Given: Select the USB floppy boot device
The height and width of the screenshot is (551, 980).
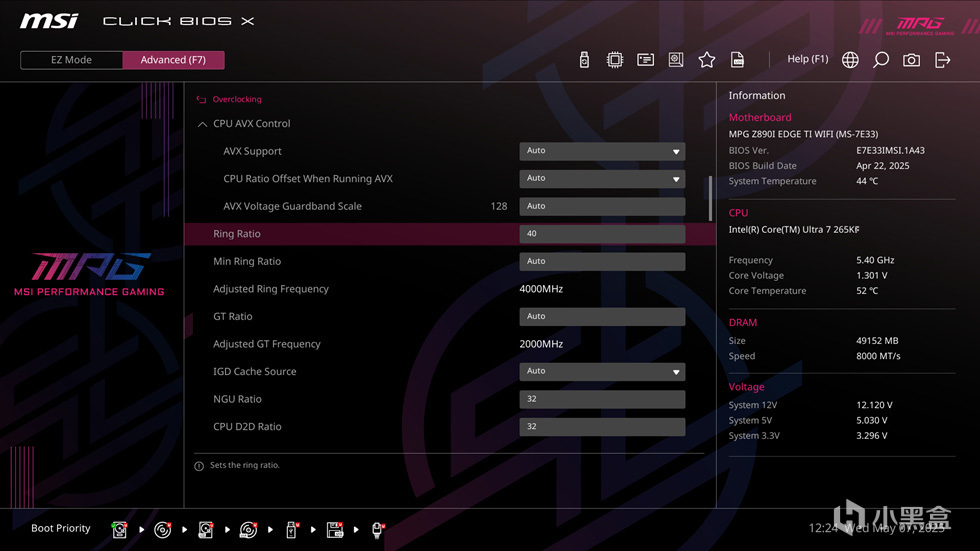Looking at the screenshot, I should 335,530.
